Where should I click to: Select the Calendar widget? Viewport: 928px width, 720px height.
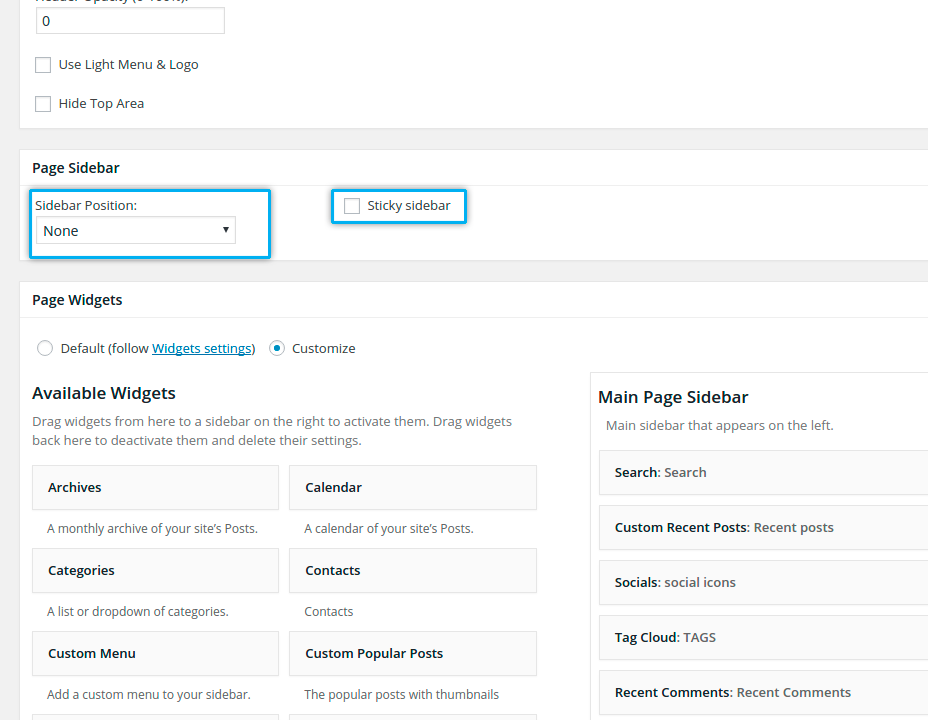click(412, 488)
